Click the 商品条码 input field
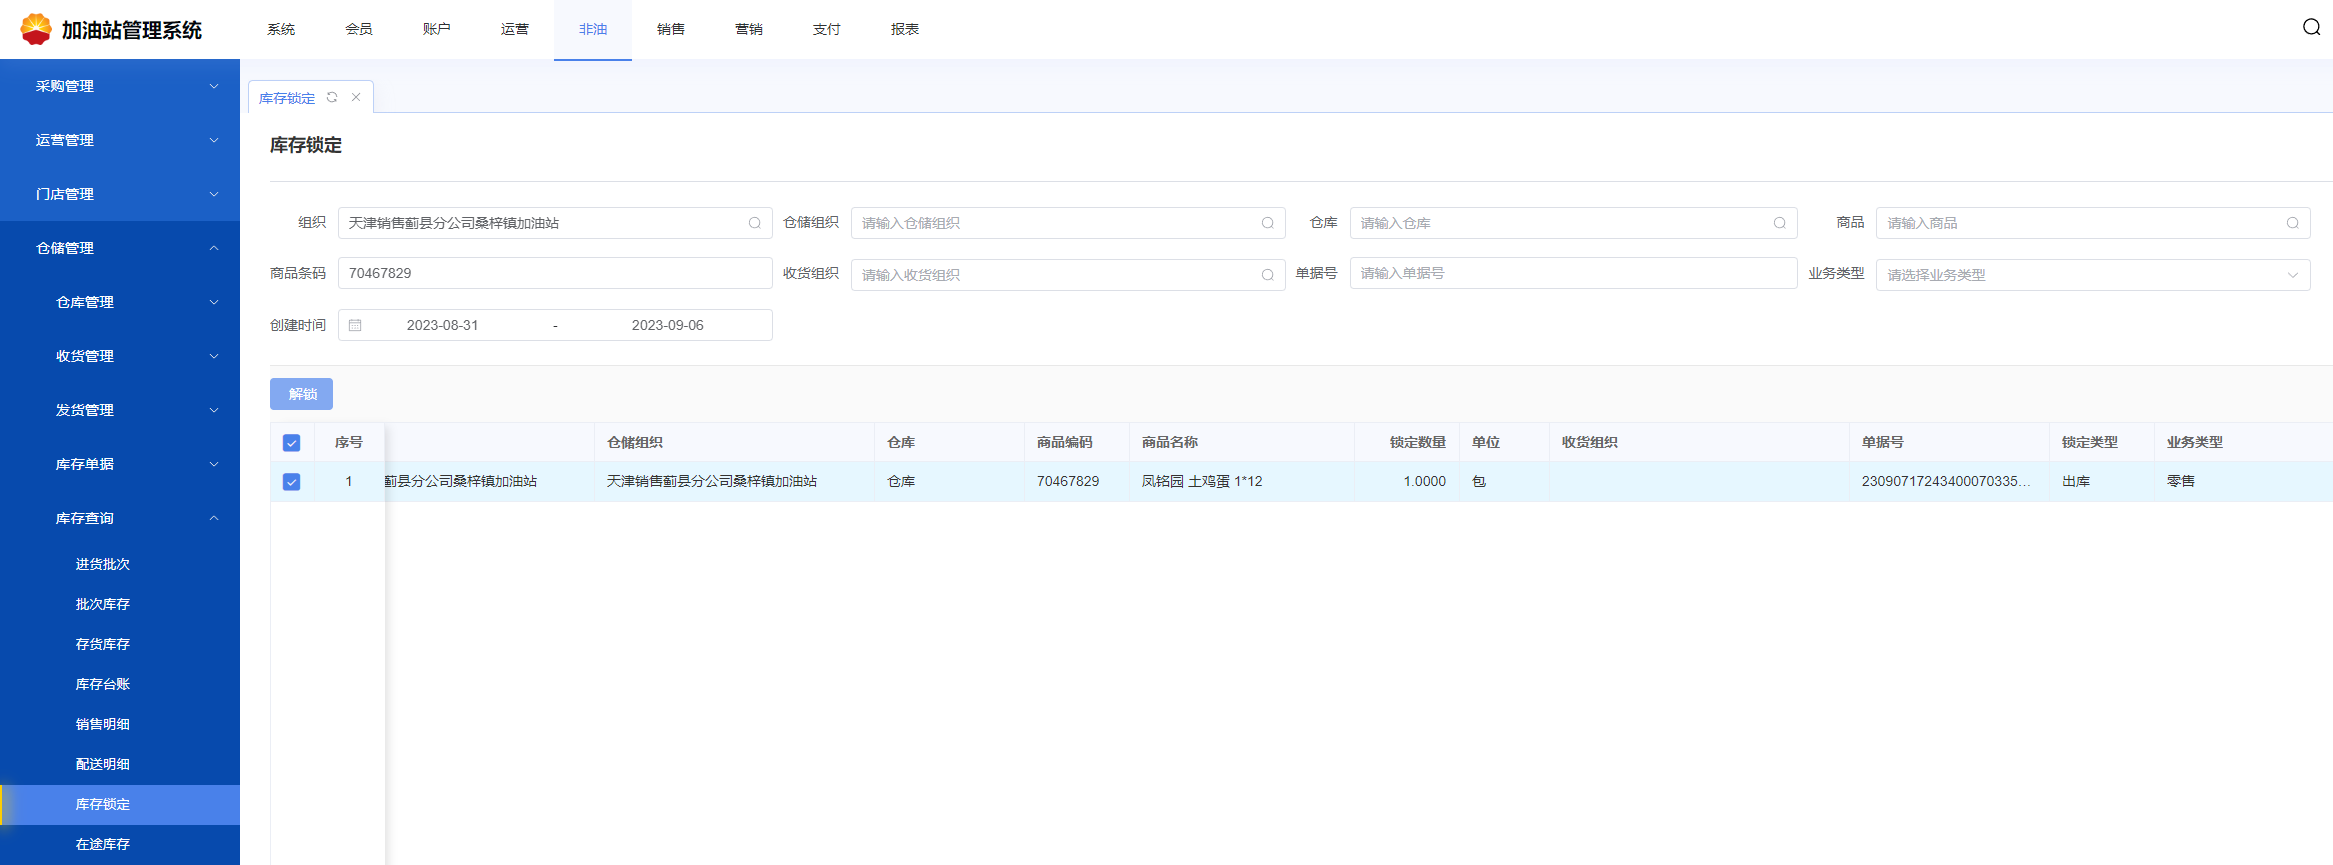Image resolution: width=2333 pixels, height=865 pixels. pos(555,273)
